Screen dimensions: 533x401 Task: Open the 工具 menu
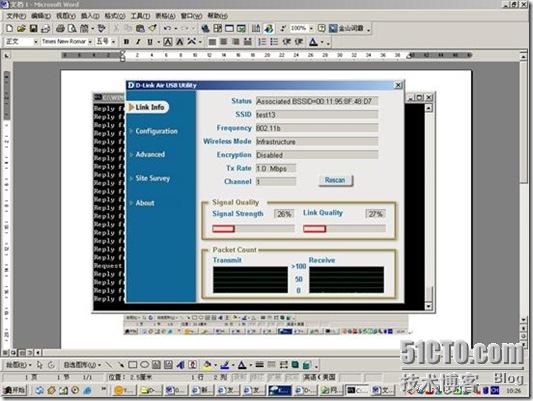[140, 16]
